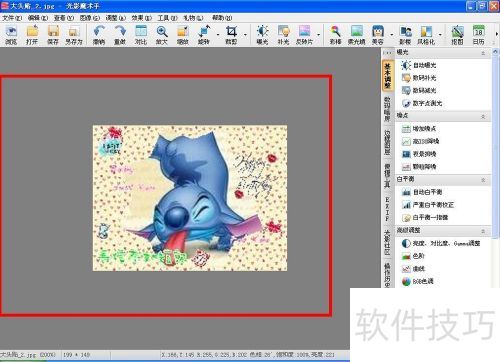Viewport: 500px width, 362px height.
Task: Click the 高ISO降噪 option
Action: [420, 142]
